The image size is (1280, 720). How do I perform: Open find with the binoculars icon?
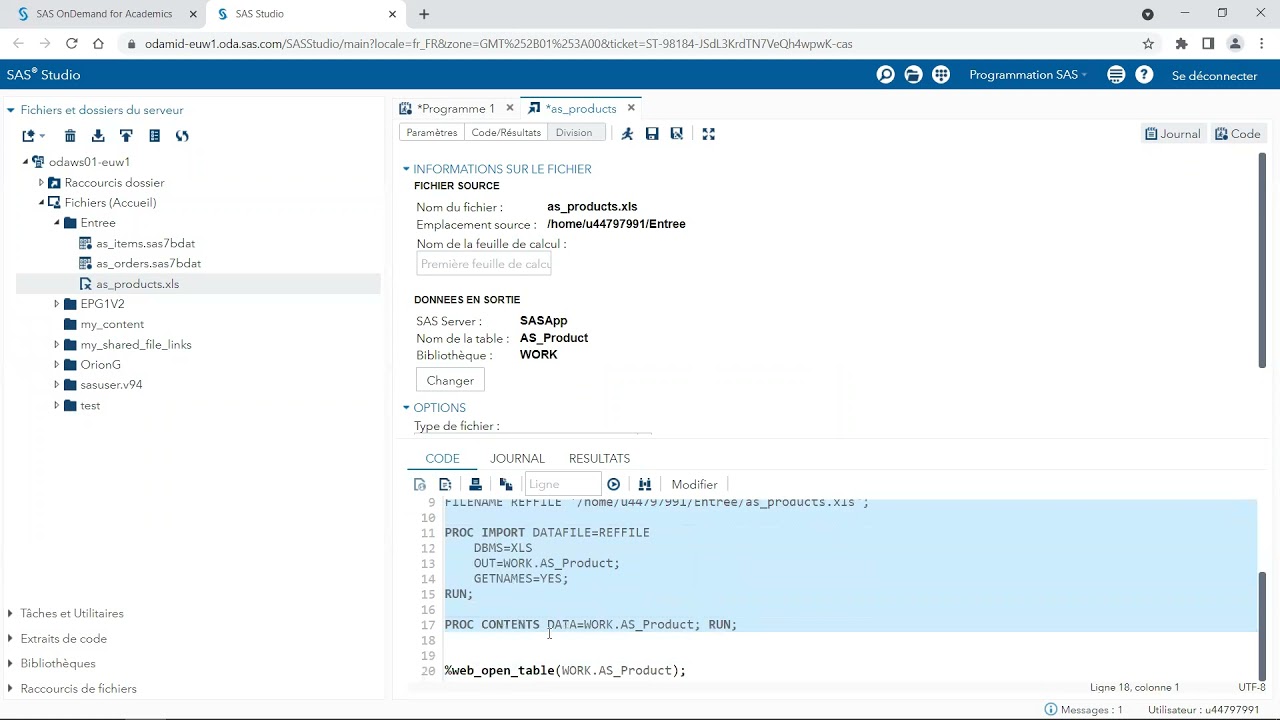(645, 484)
